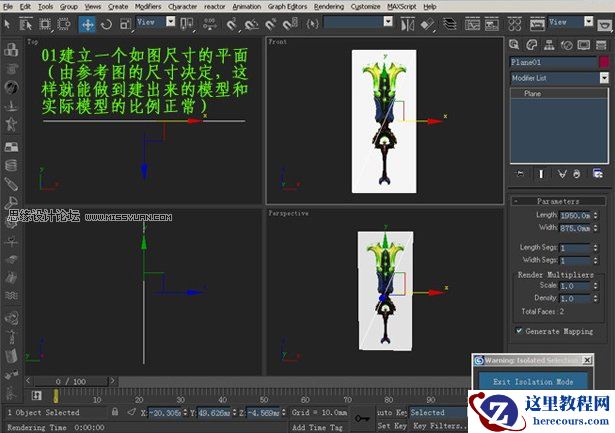Open the Selected key filter dropdown
This screenshot has width=615, height=433.
pos(439,412)
